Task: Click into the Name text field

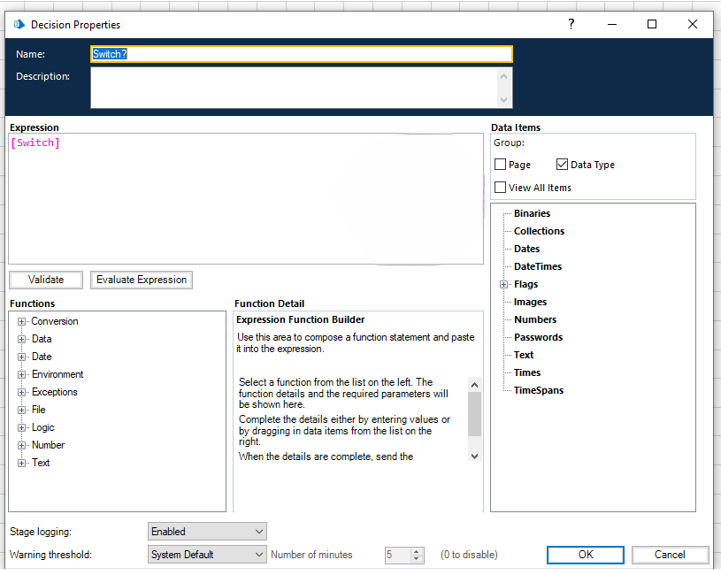Action: pos(301,55)
